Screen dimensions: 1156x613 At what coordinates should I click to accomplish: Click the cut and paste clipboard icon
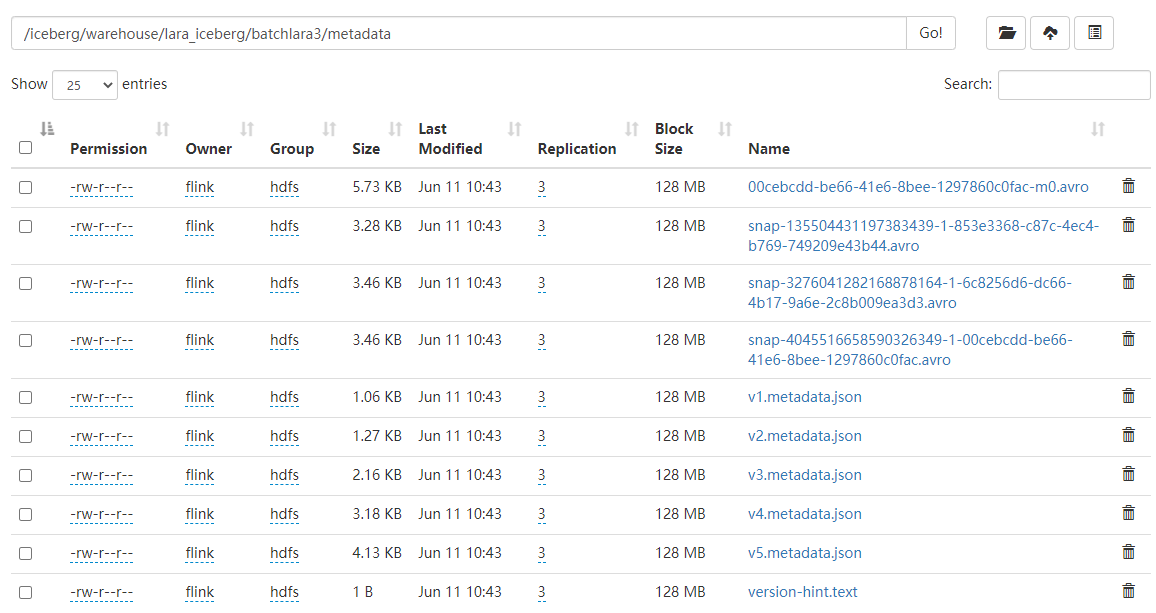click(x=1093, y=32)
